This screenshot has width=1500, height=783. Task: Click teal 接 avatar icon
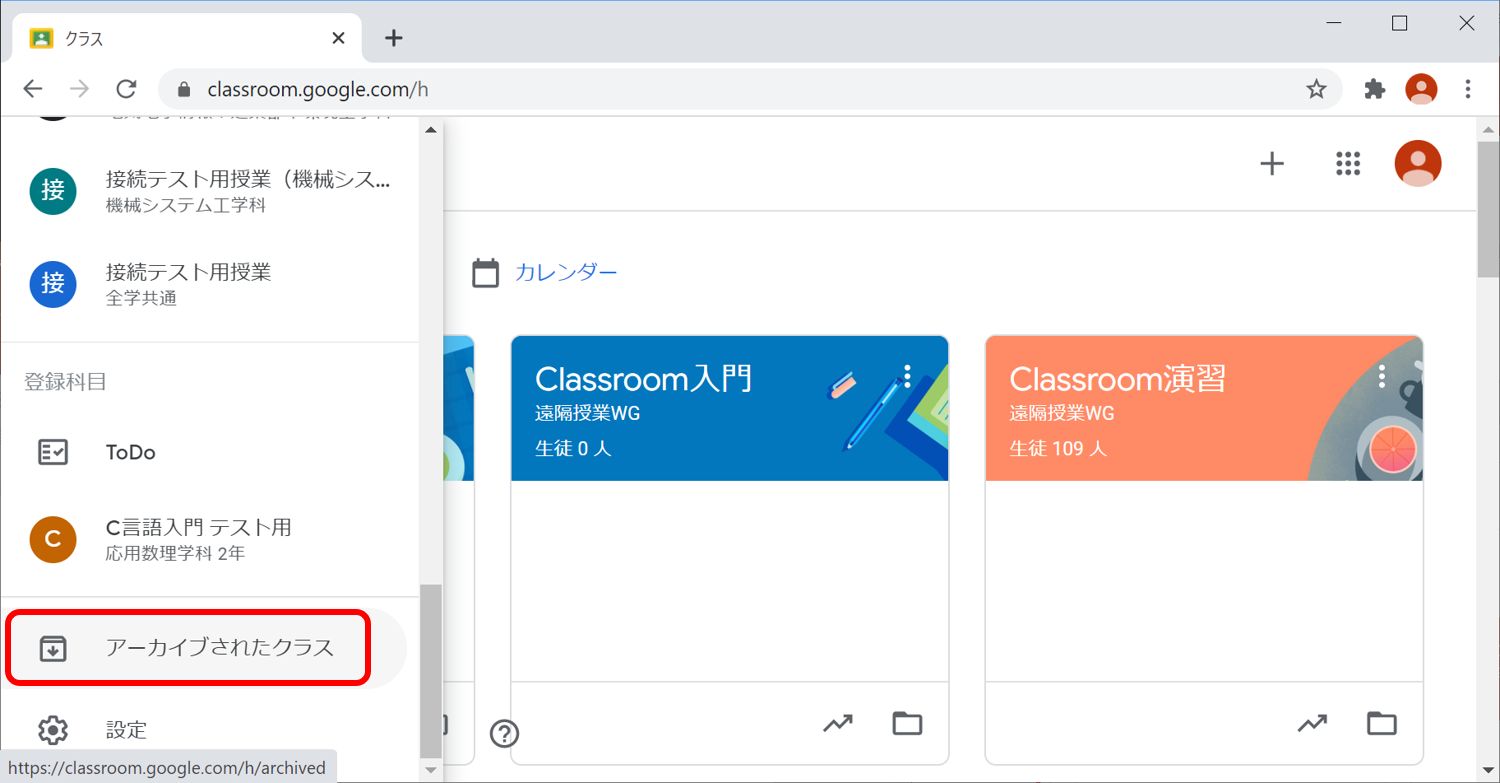(53, 191)
